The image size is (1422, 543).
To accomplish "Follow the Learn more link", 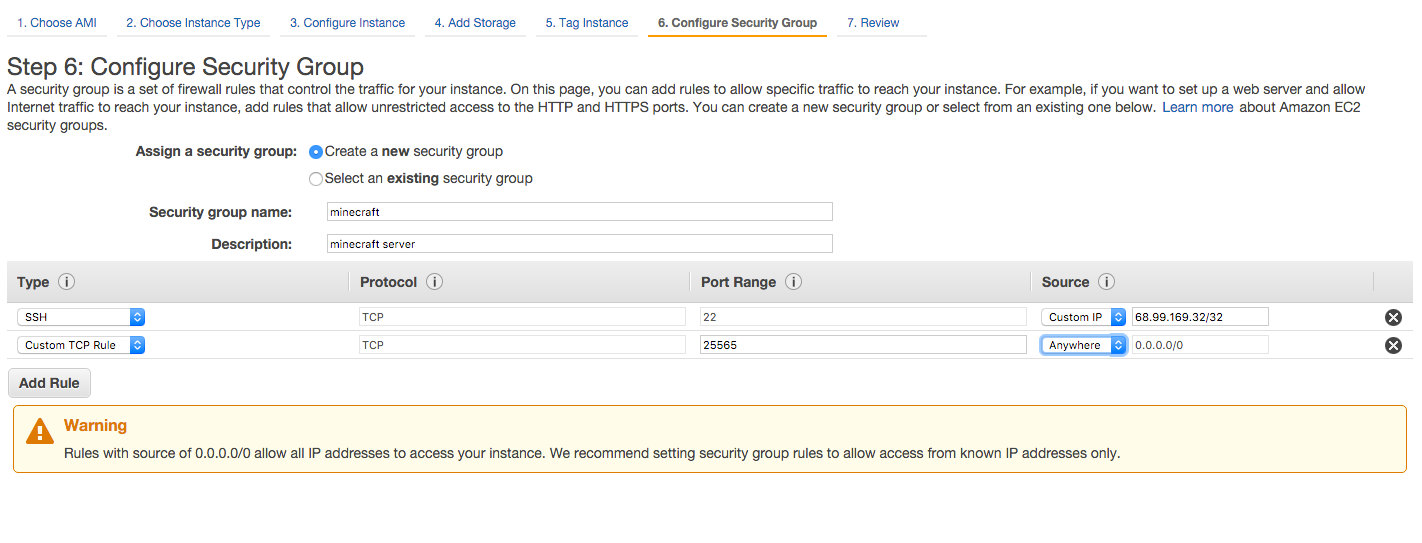I will [x=1197, y=107].
